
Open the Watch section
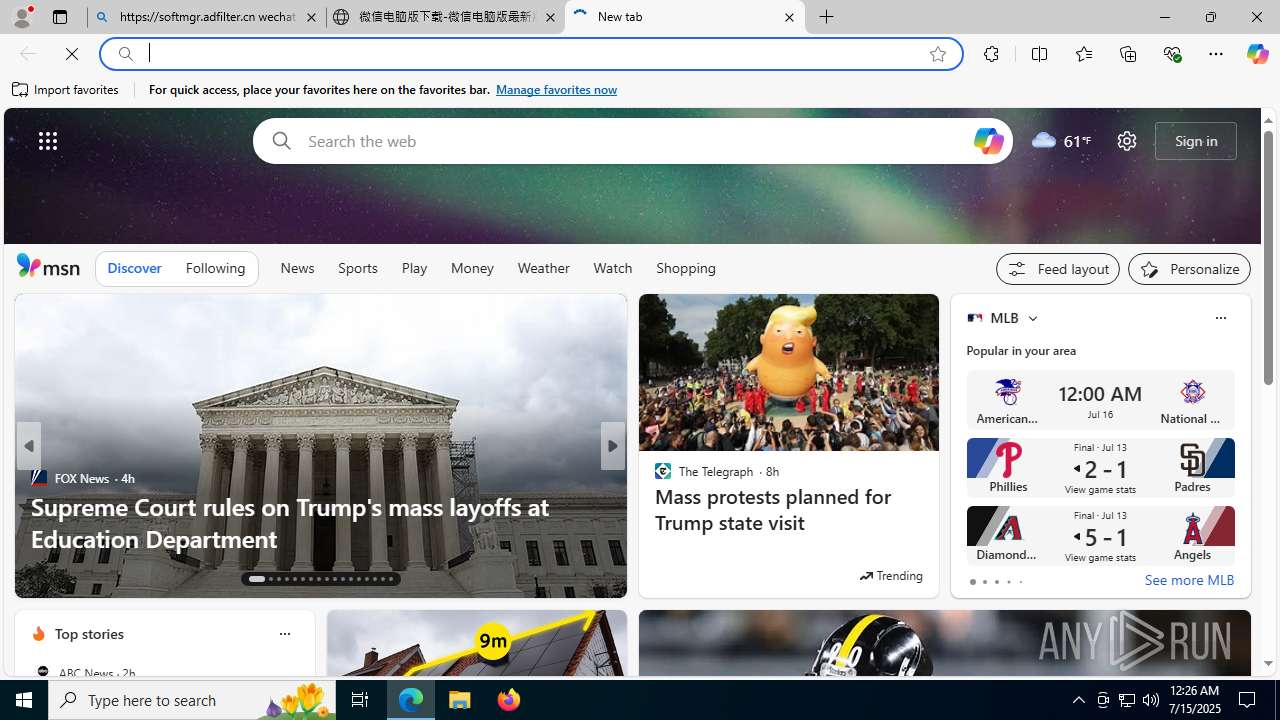(x=613, y=268)
